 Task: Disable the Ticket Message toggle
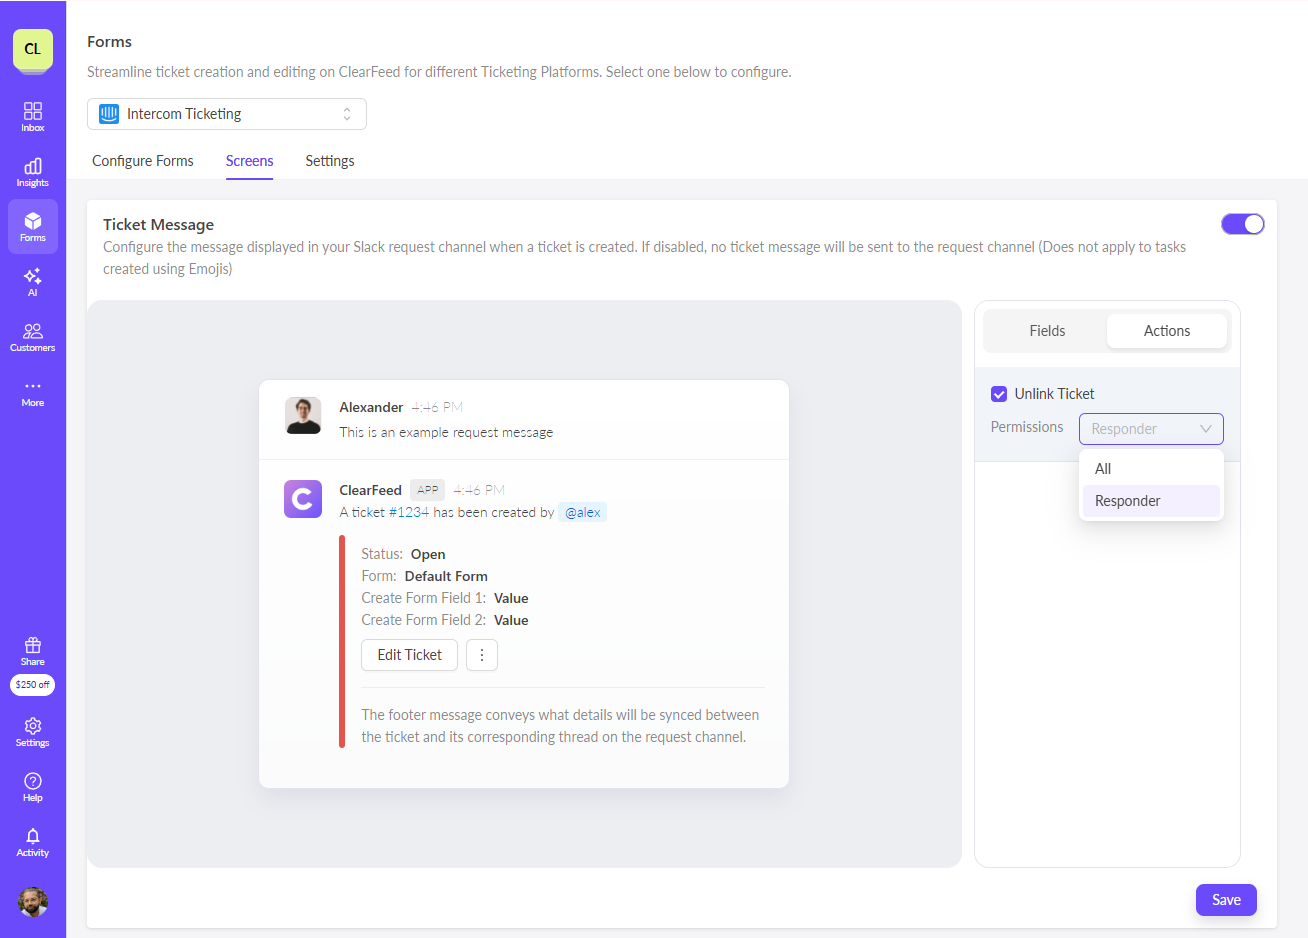(1242, 224)
